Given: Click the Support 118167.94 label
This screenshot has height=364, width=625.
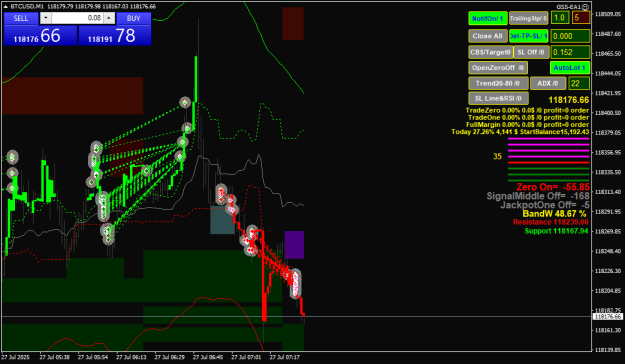Looking at the screenshot, I should point(556,231).
